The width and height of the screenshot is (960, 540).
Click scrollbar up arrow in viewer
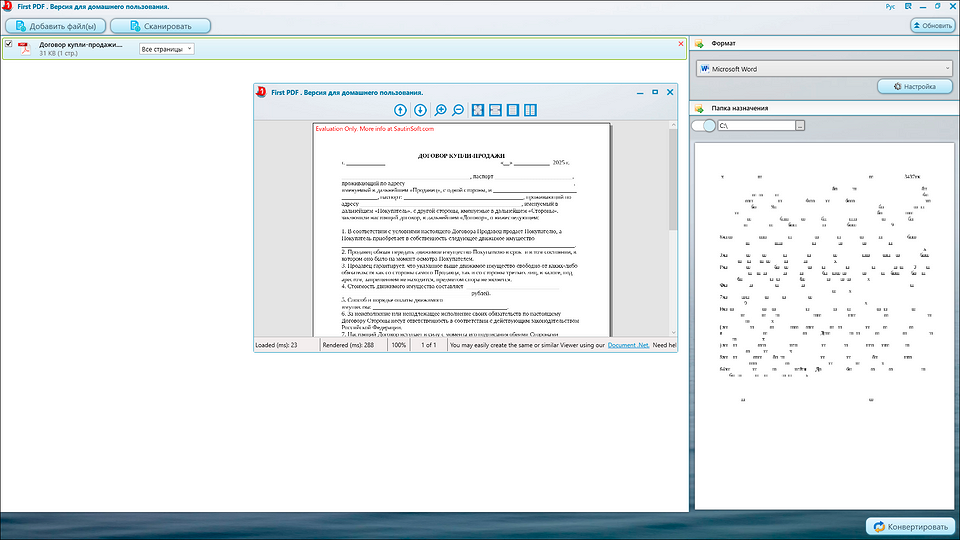click(673, 125)
